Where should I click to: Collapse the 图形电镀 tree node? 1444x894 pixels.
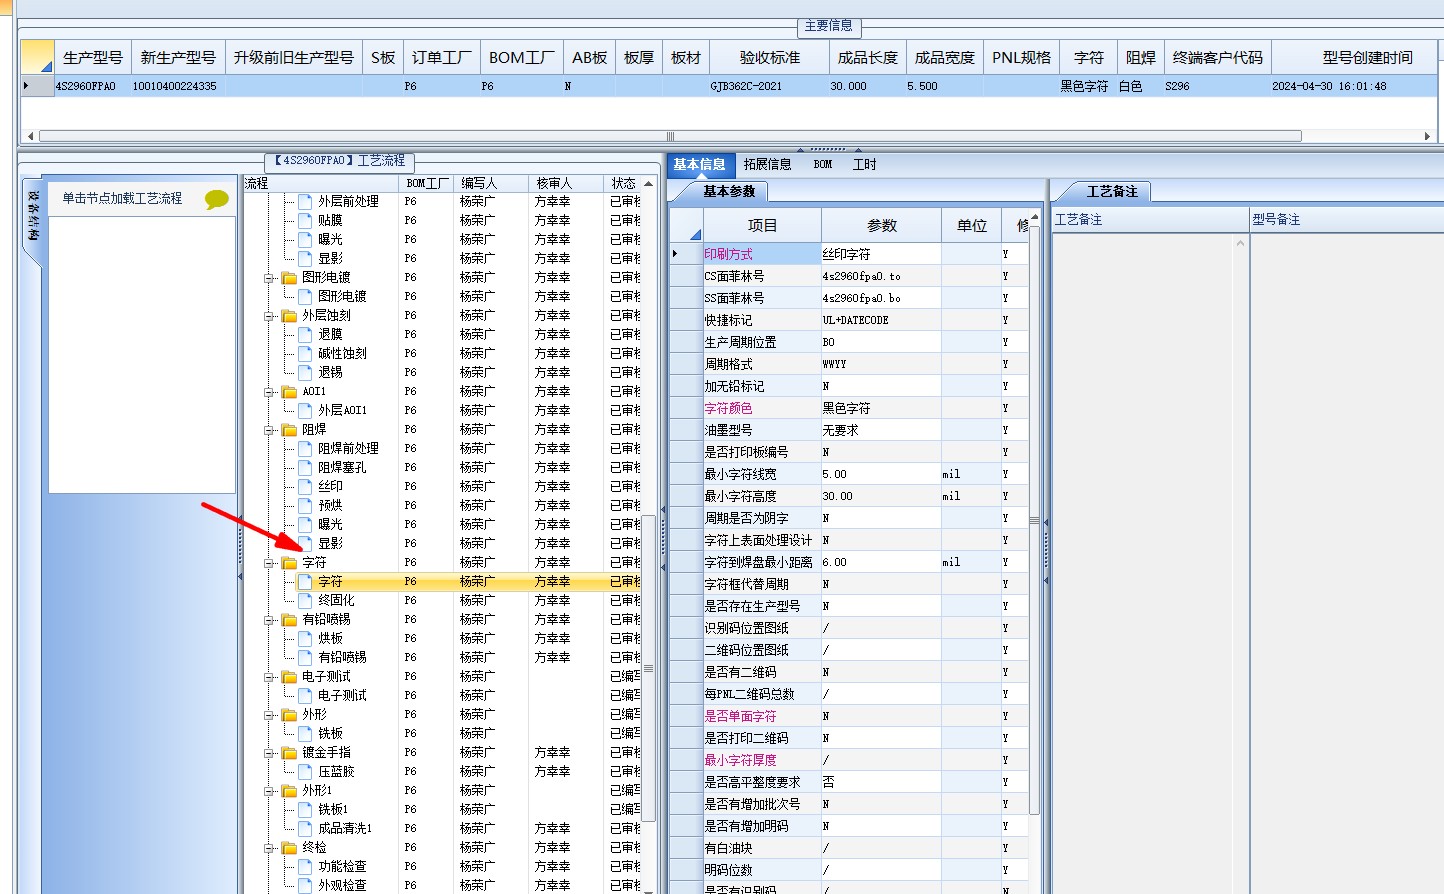point(269,278)
